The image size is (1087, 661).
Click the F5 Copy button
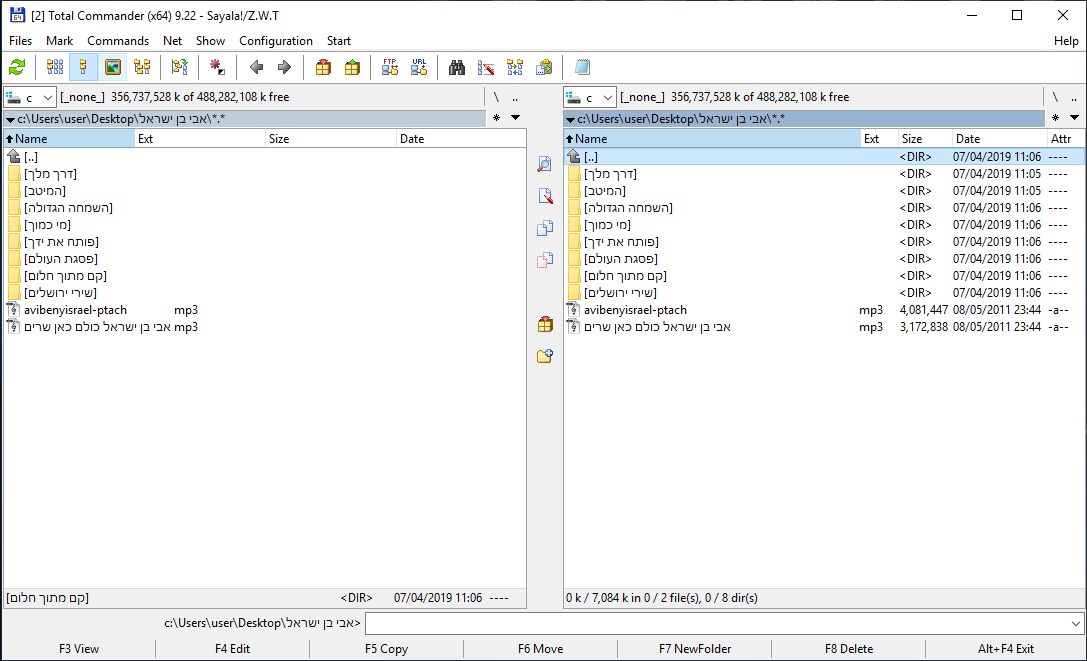pyautogui.click(x=386, y=649)
